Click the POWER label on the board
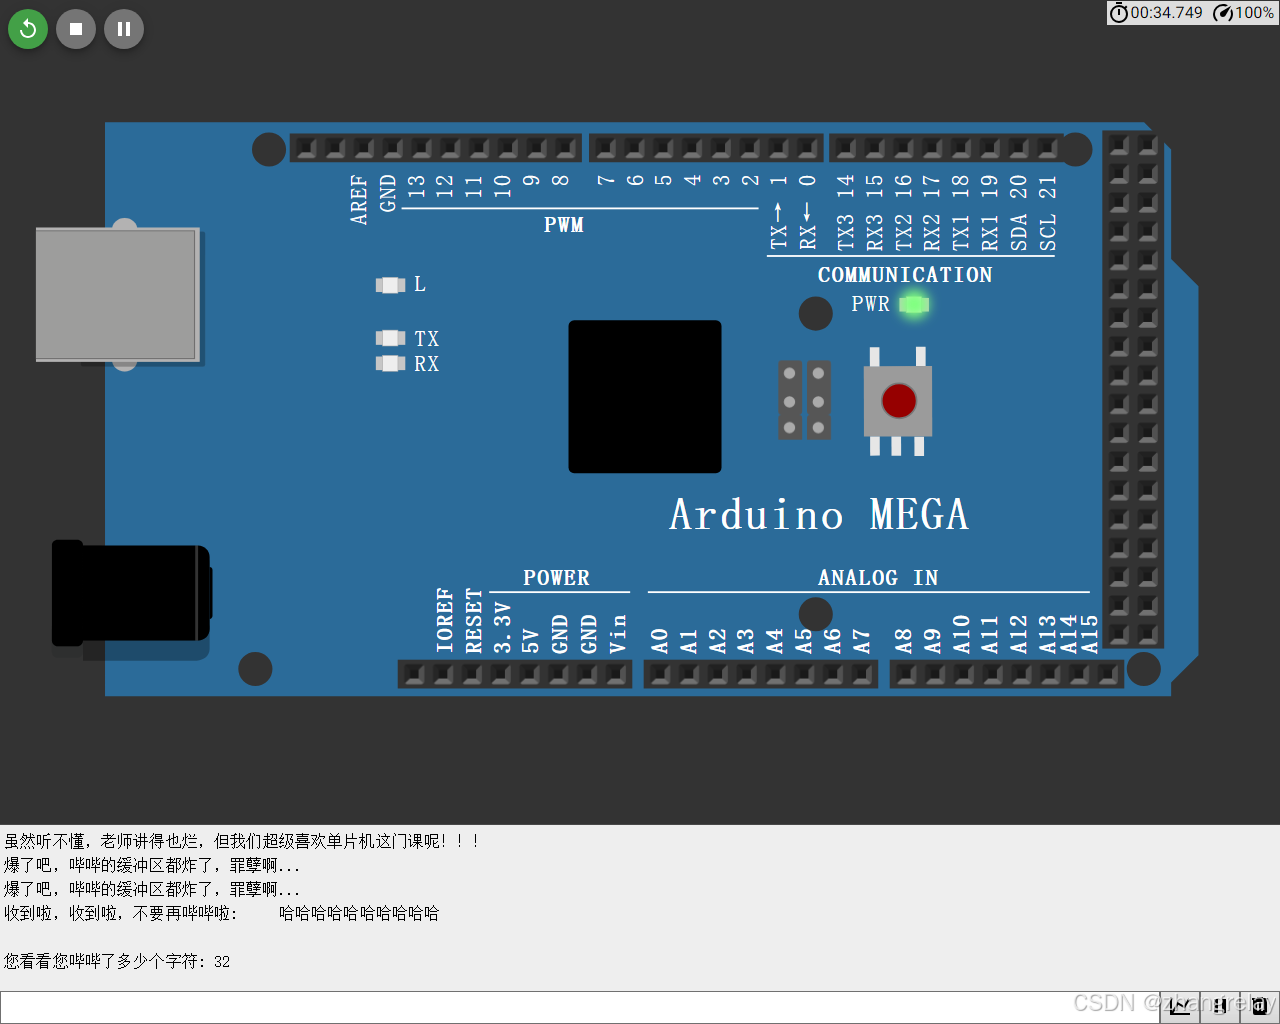The image size is (1280, 1024). click(x=556, y=578)
